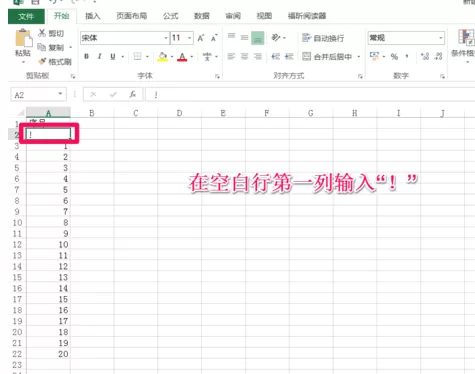This screenshot has height=374, width=475.
Task: Align text left icon
Action: (231, 56)
